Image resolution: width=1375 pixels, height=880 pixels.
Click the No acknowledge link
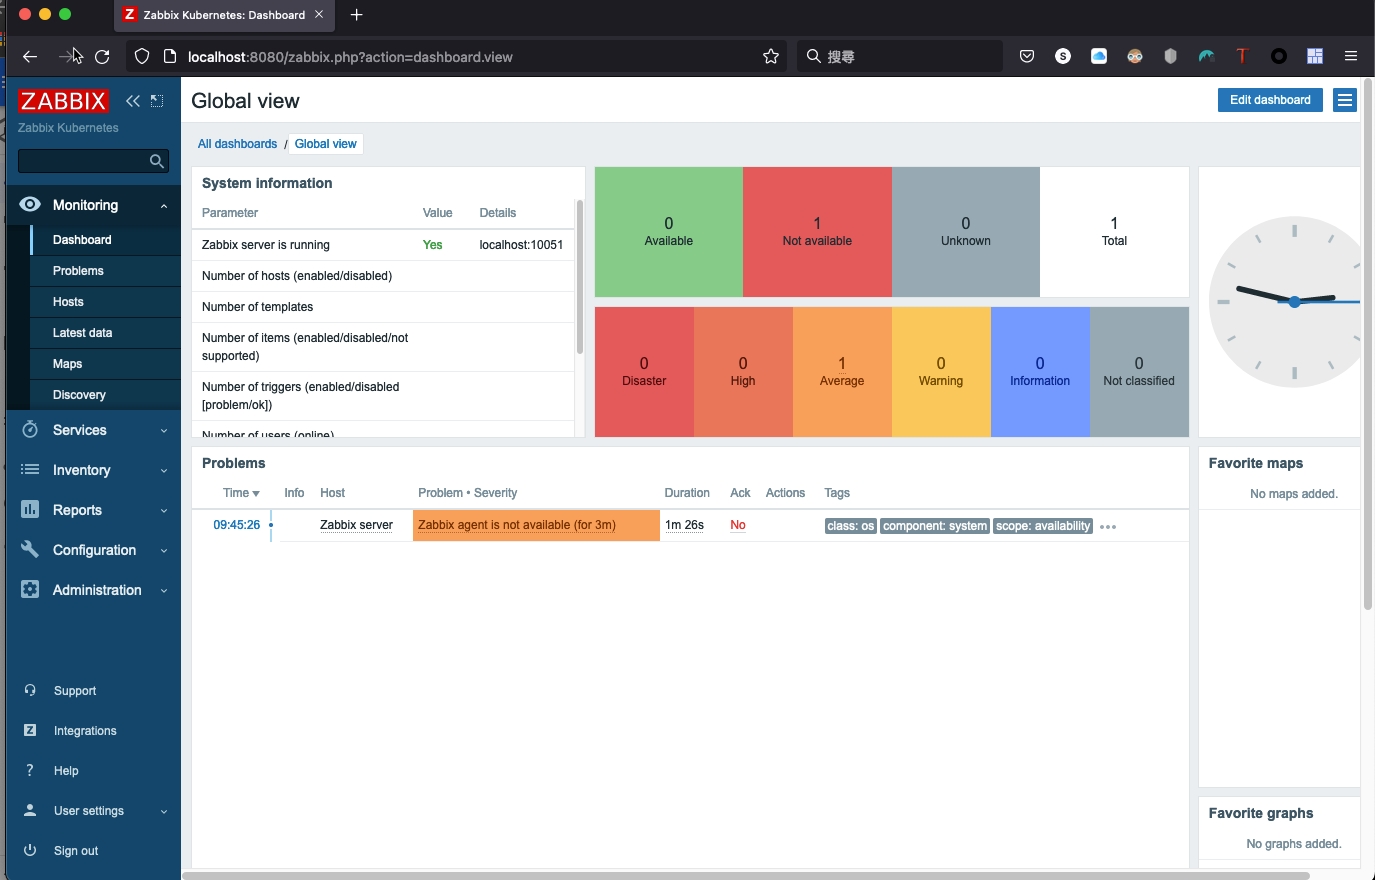pos(738,525)
